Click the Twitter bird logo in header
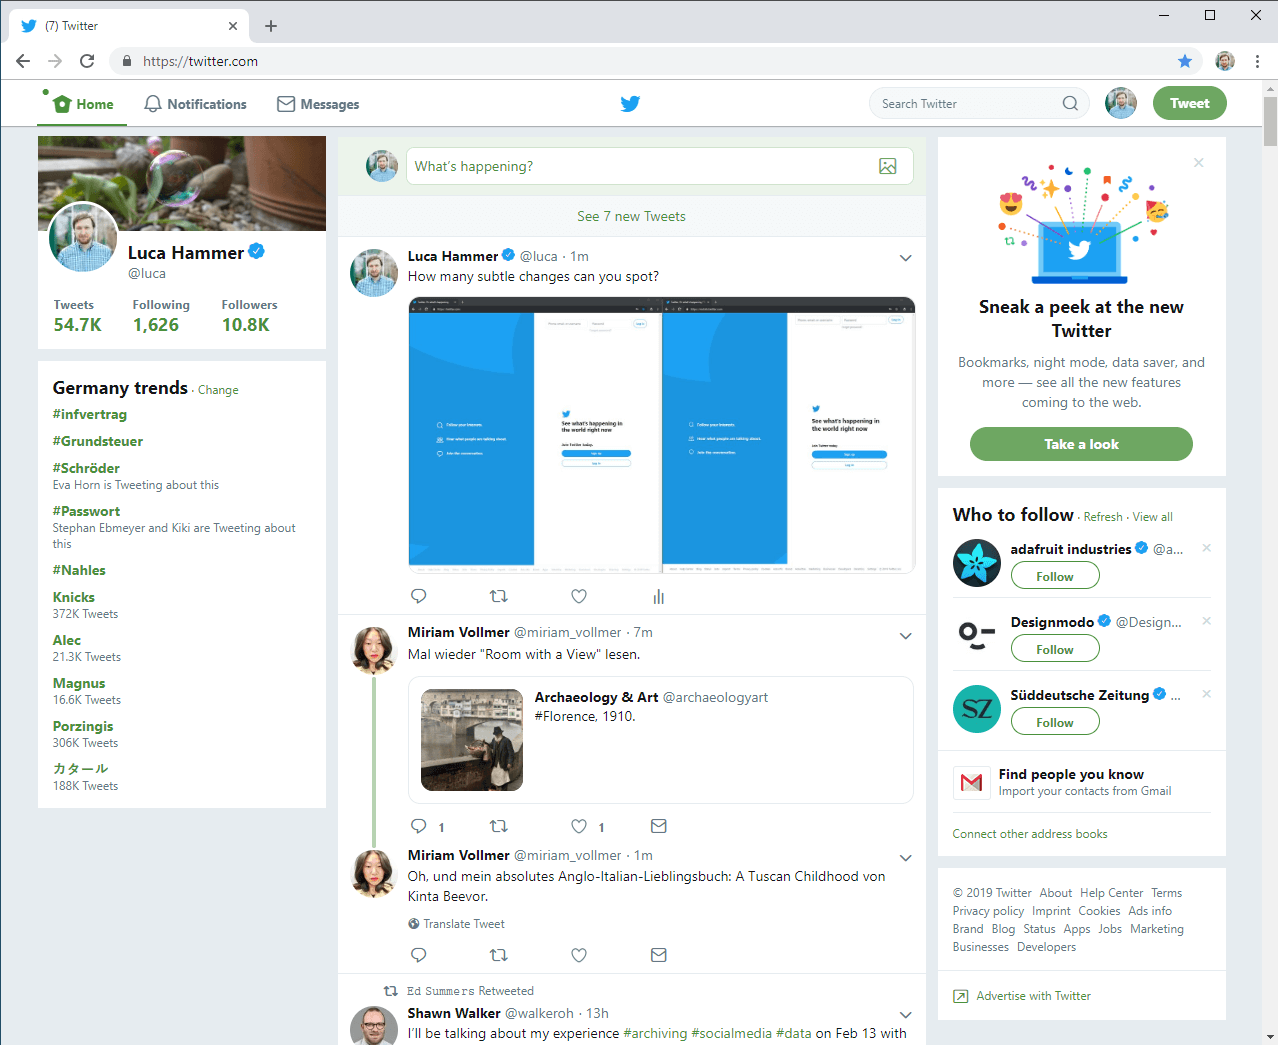The width and height of the screenshot is (1278, 1045). coord(630,104)
